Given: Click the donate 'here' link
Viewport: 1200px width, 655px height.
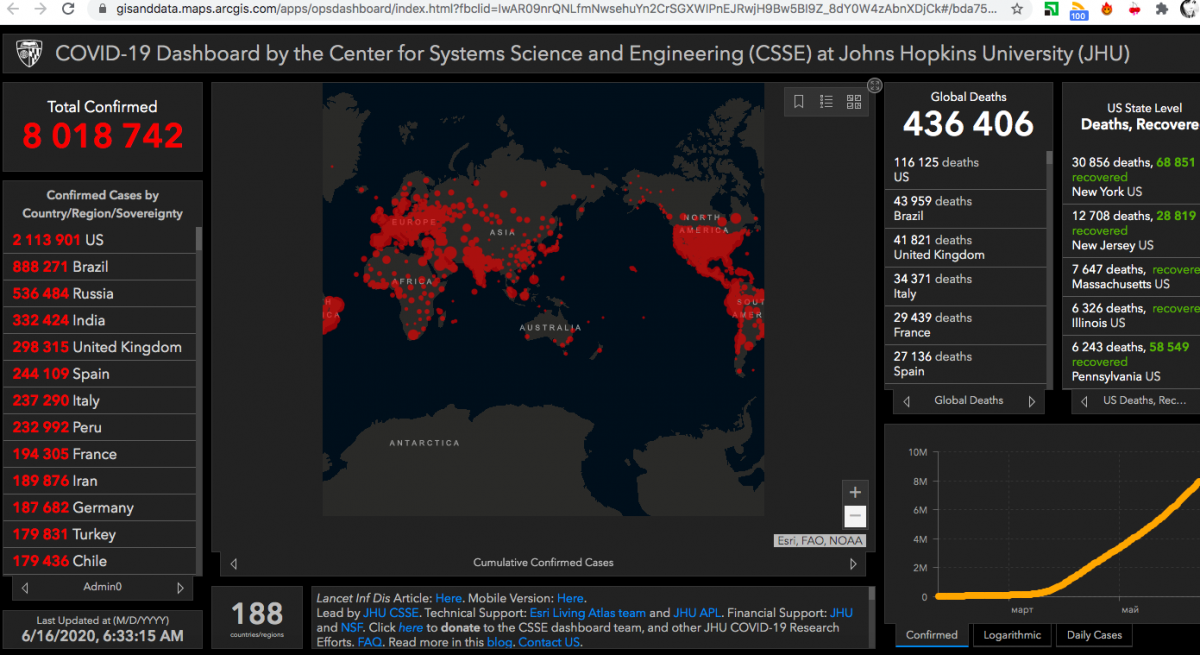Looking at the screenshot, I should [x=411, y=628].
